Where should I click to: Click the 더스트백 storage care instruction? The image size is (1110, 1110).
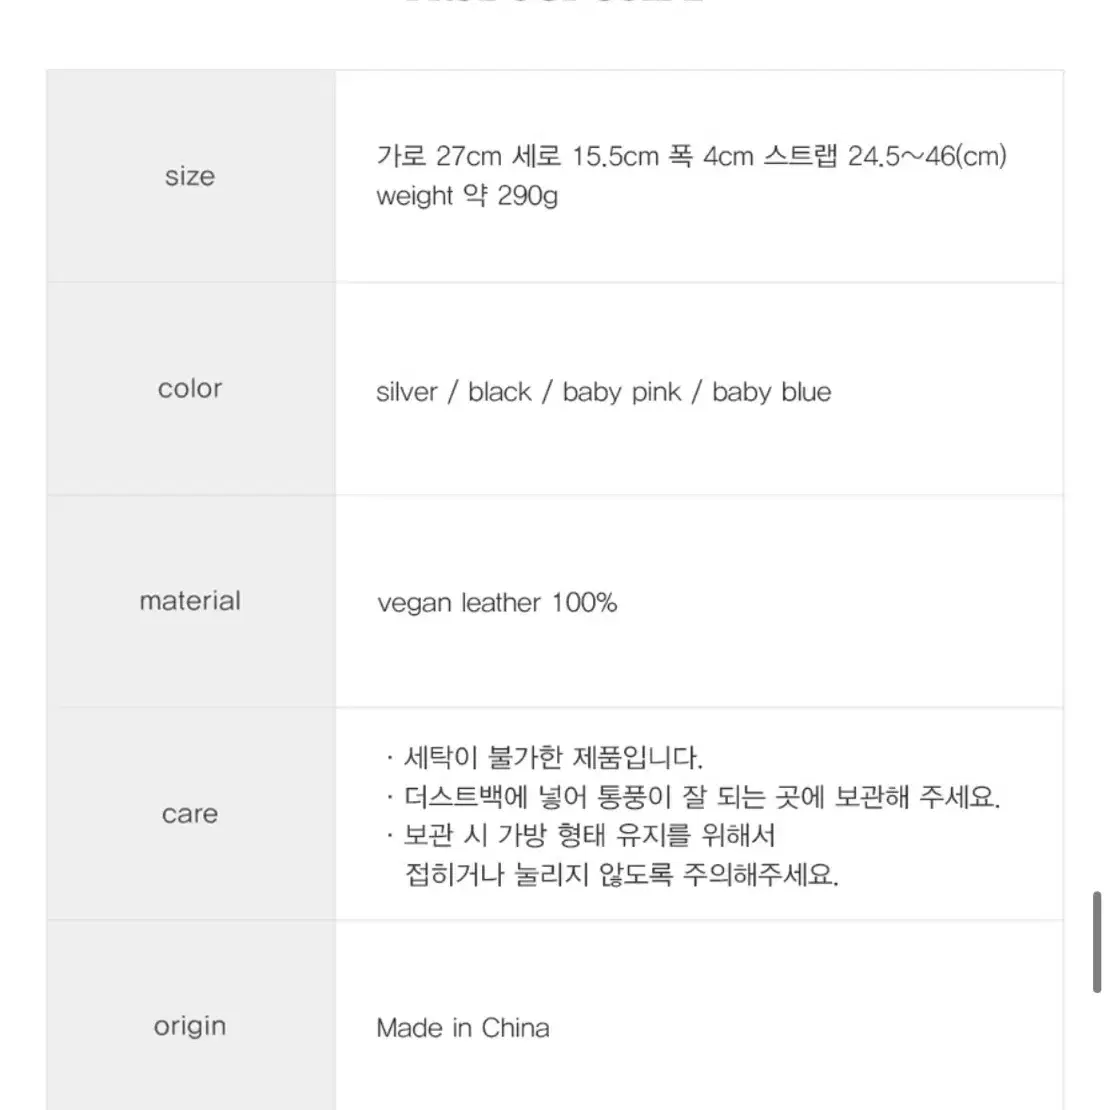(x=702, y=797)
